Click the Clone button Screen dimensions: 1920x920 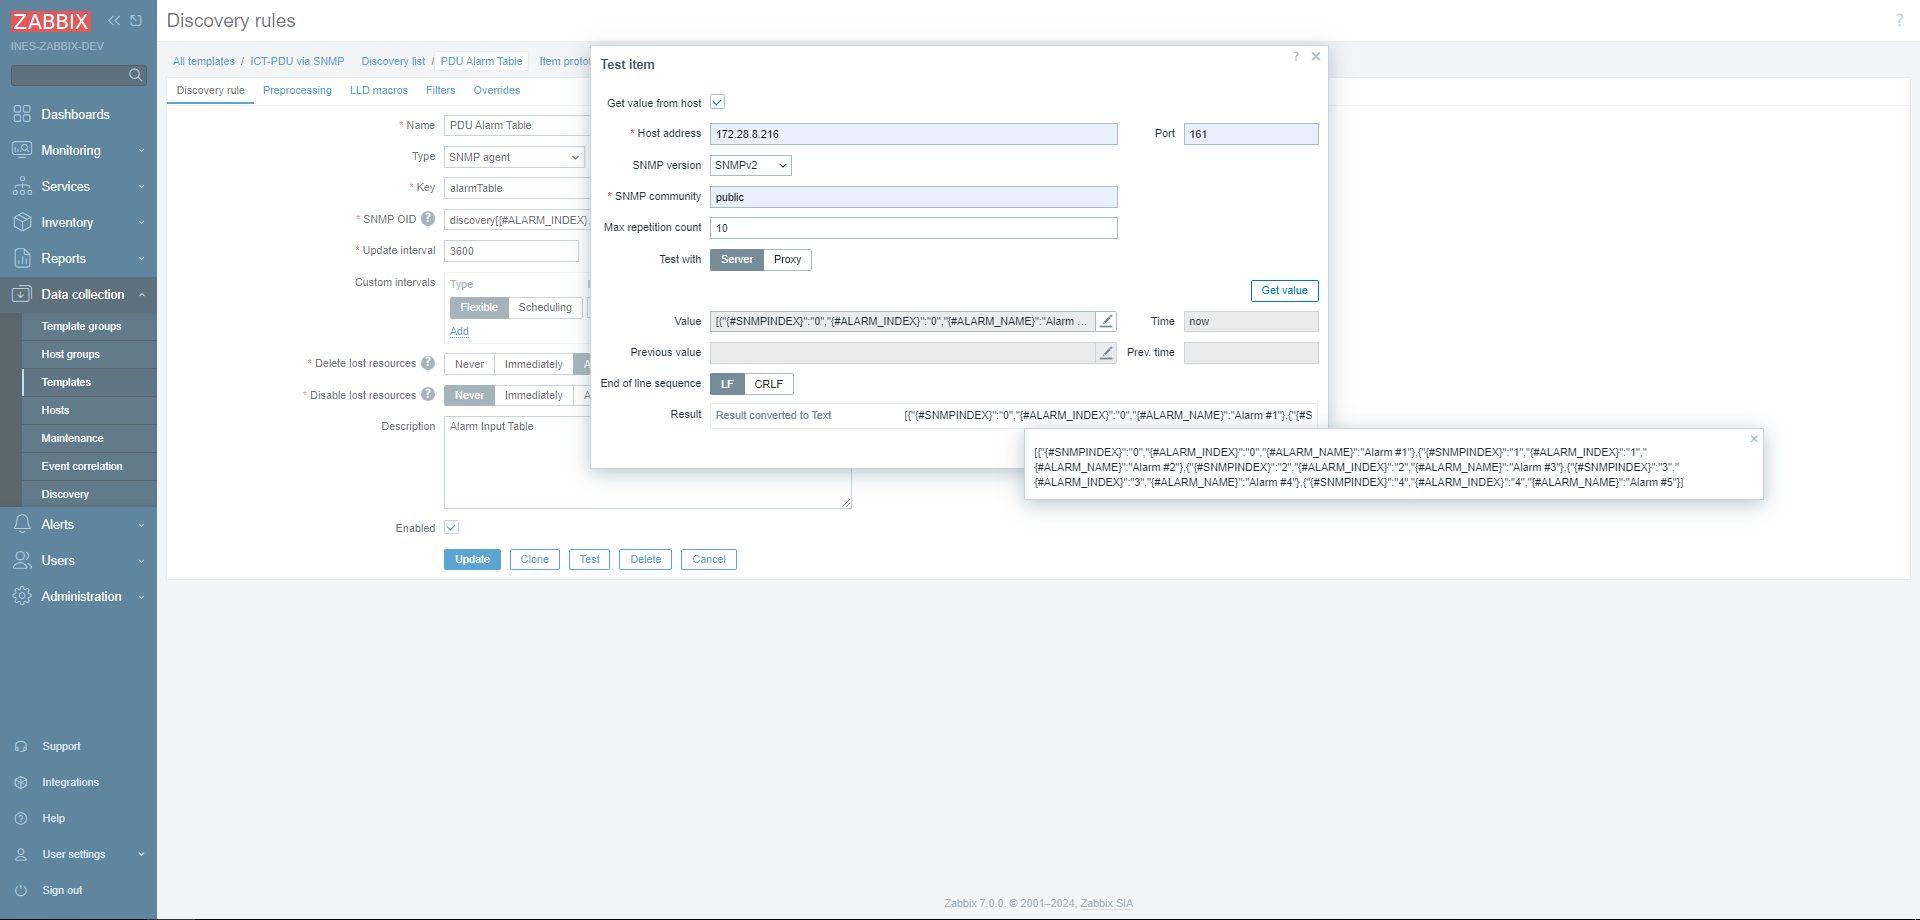(x=534, y=559)
